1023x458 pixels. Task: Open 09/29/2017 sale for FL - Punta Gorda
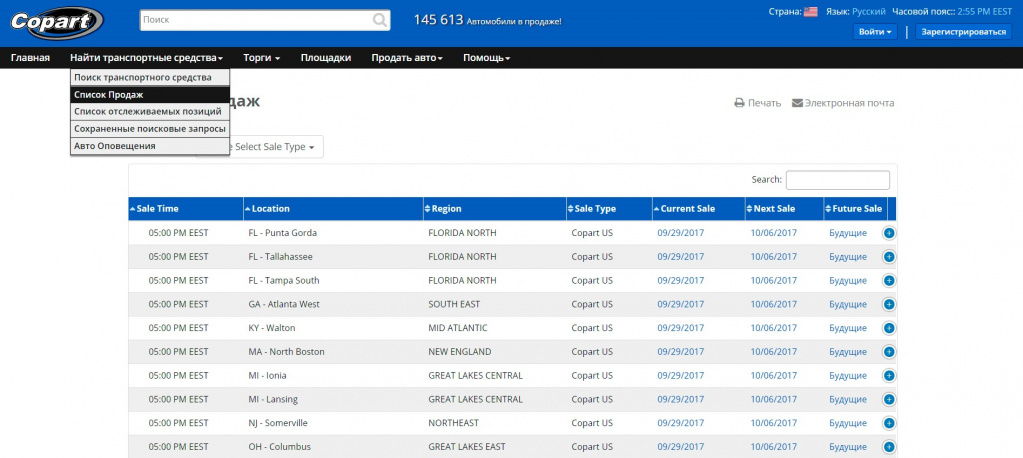pos(680,233)
